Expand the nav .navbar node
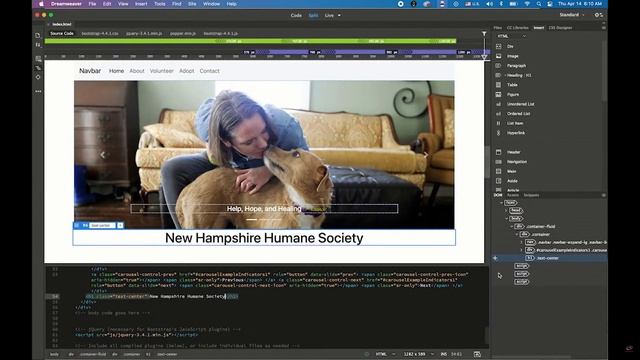Image resolution: width=640 pixels, height=360 pixels. pyautogui.click(x=522, y=242)
